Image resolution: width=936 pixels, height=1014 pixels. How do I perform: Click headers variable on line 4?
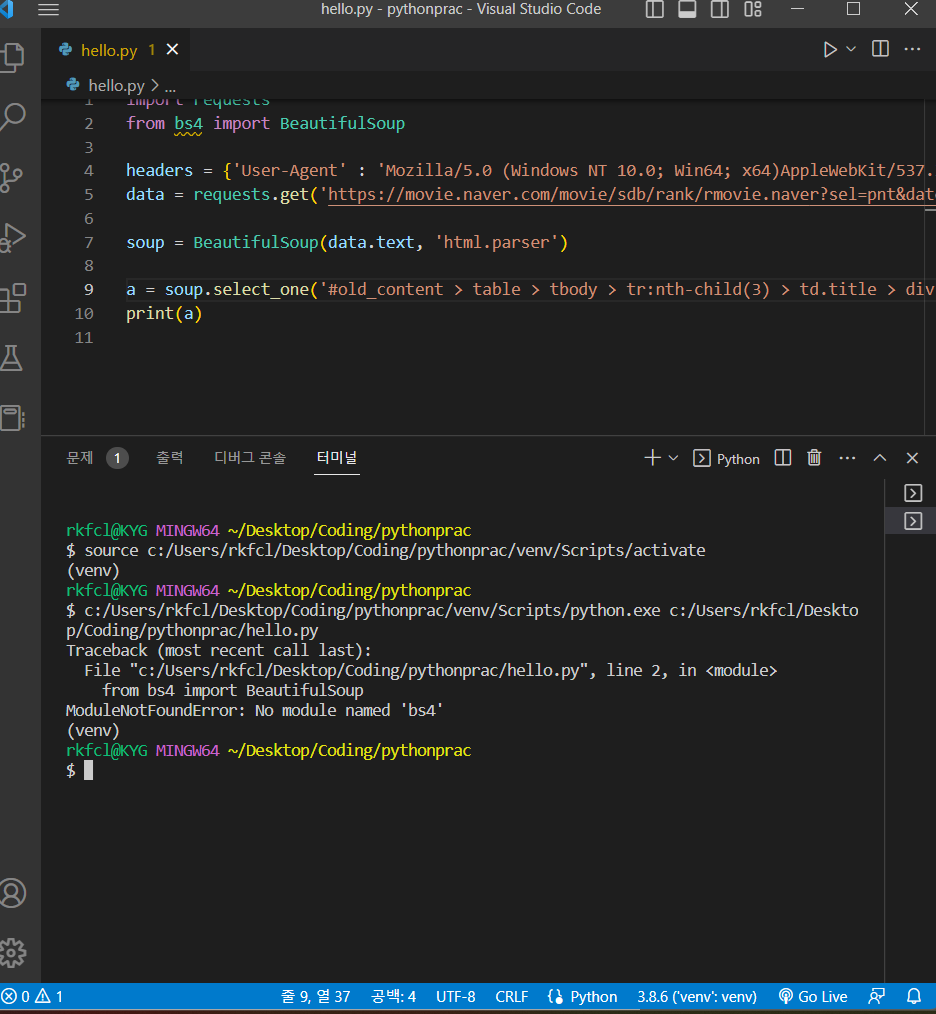[x=159, y=171]
